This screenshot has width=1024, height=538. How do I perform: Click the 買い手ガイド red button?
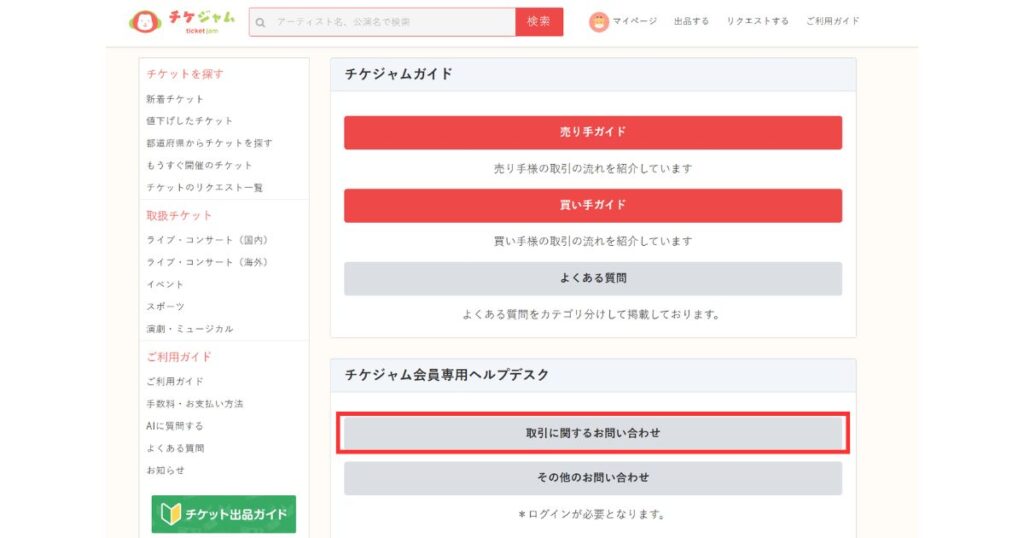[x=593, y=206]
